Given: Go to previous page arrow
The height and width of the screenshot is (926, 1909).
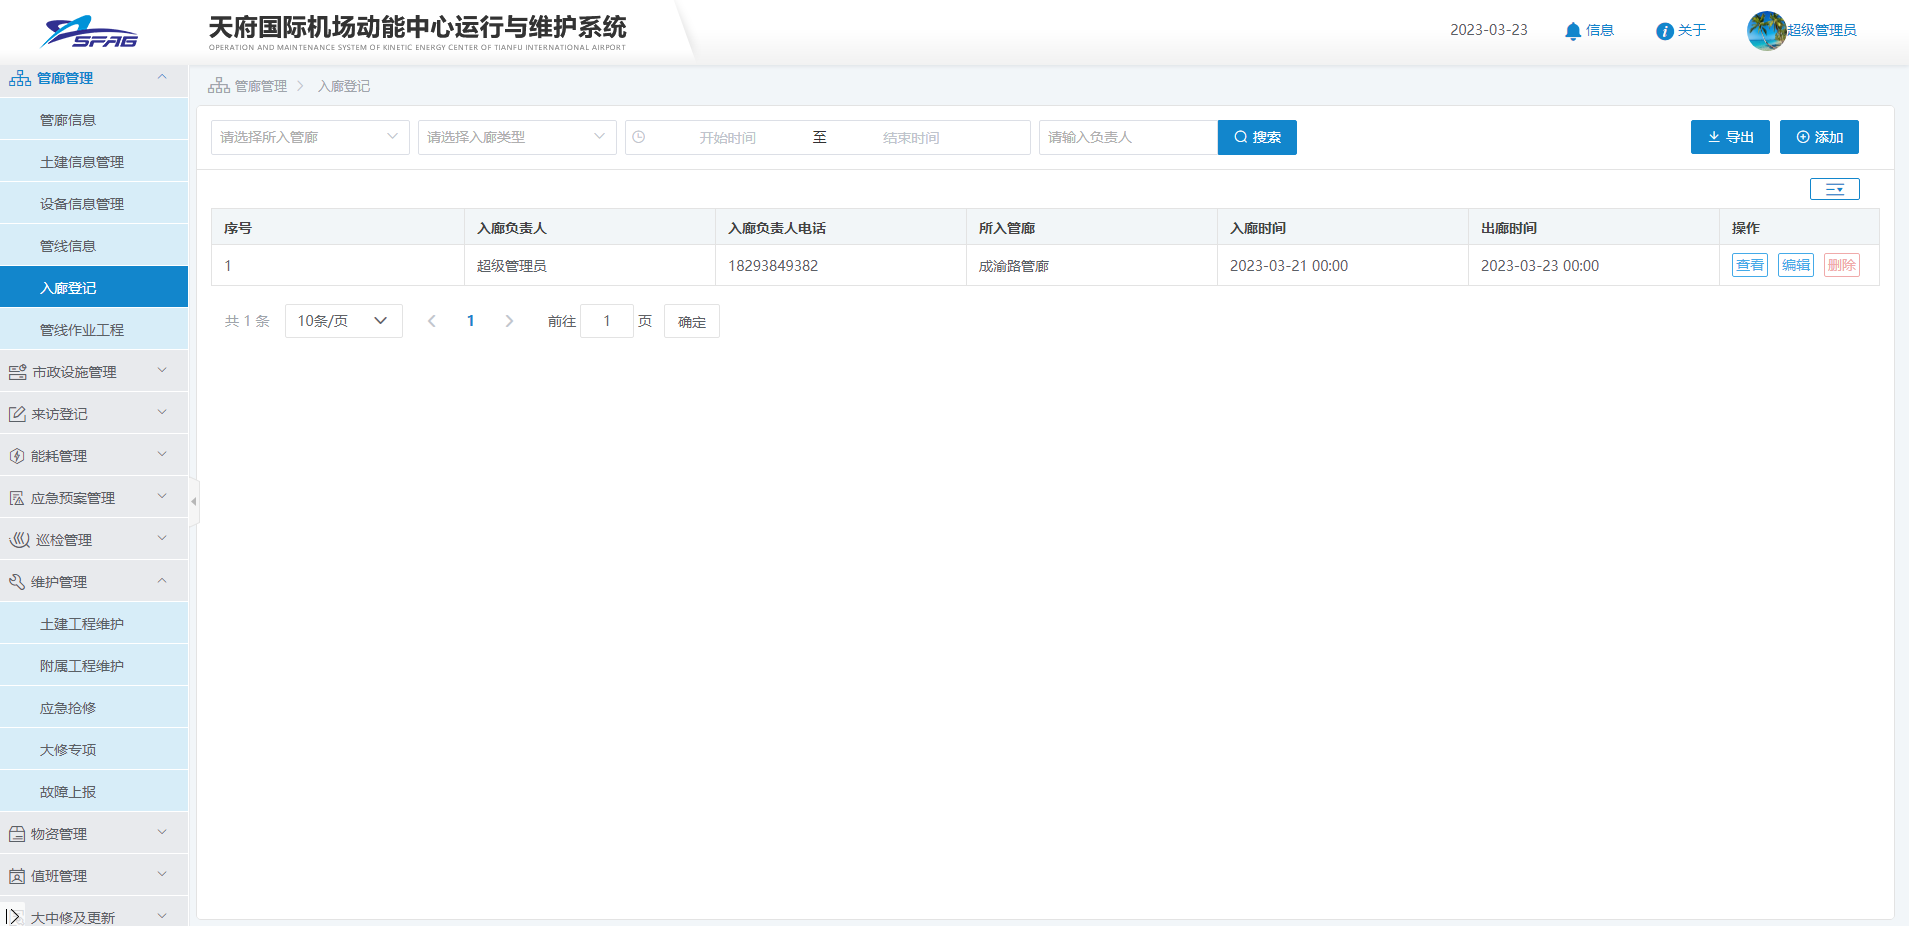Looking at the screenshot, I should 432,321.
